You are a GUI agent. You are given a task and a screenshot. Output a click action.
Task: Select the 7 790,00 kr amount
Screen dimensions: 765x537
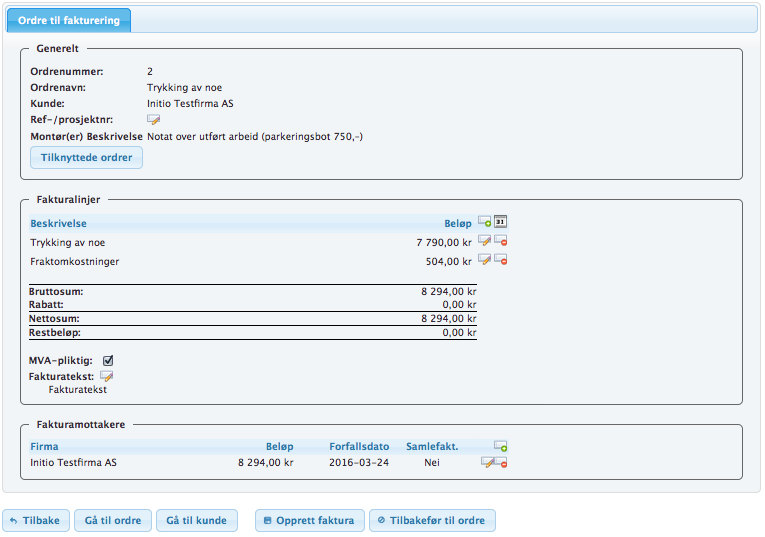[x=444, y=242]
